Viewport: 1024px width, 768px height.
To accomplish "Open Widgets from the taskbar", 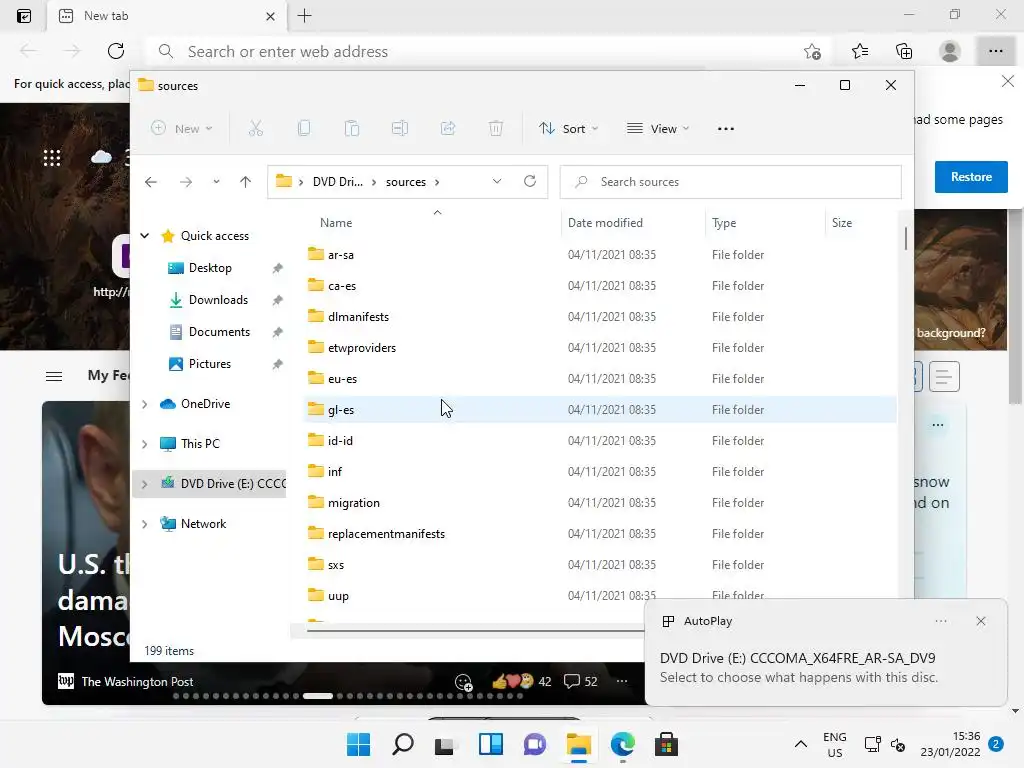I will (x=491, y=744).
